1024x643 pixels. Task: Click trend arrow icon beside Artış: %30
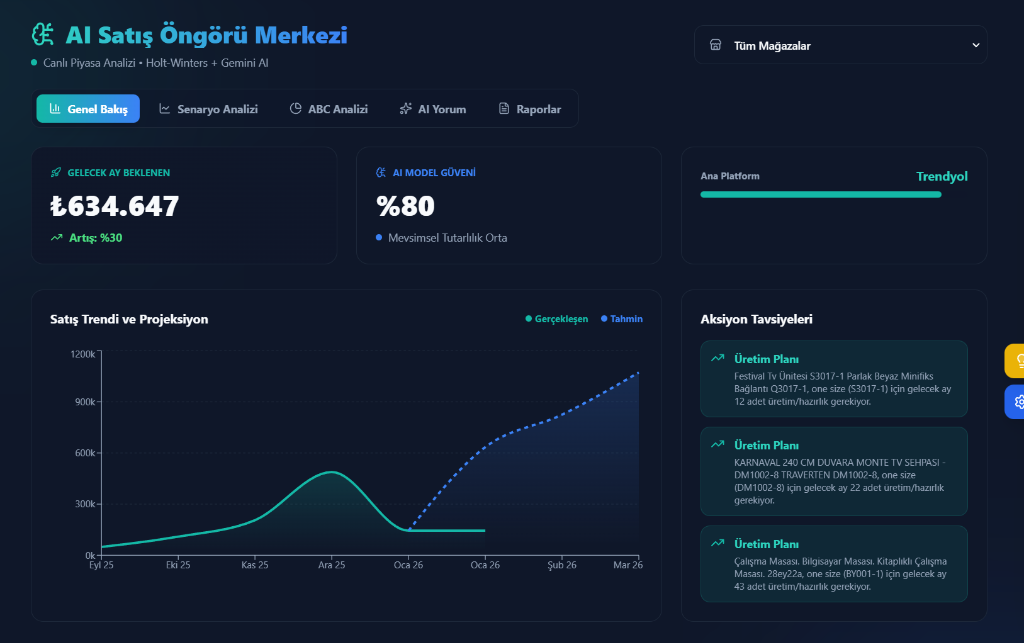pos(57,238)
